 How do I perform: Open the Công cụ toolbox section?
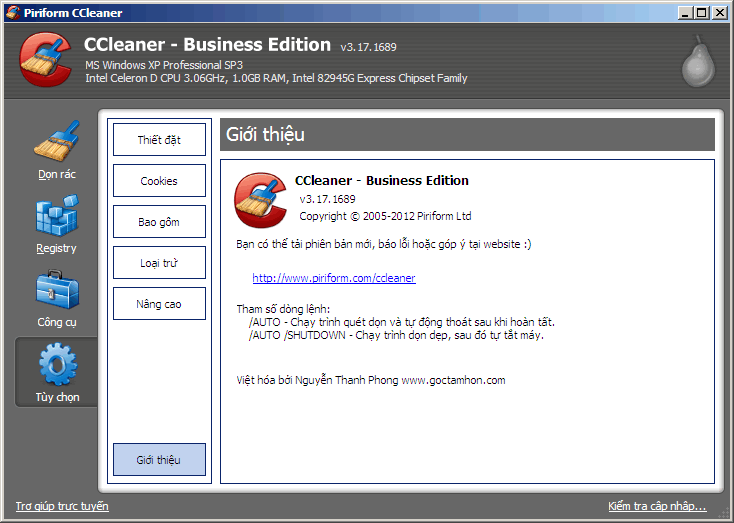pos(57,298)
